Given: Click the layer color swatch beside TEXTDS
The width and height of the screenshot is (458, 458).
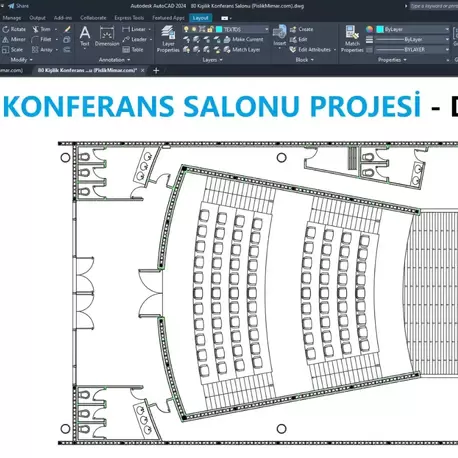Looking at the screenshot, I should click(219, 29).
